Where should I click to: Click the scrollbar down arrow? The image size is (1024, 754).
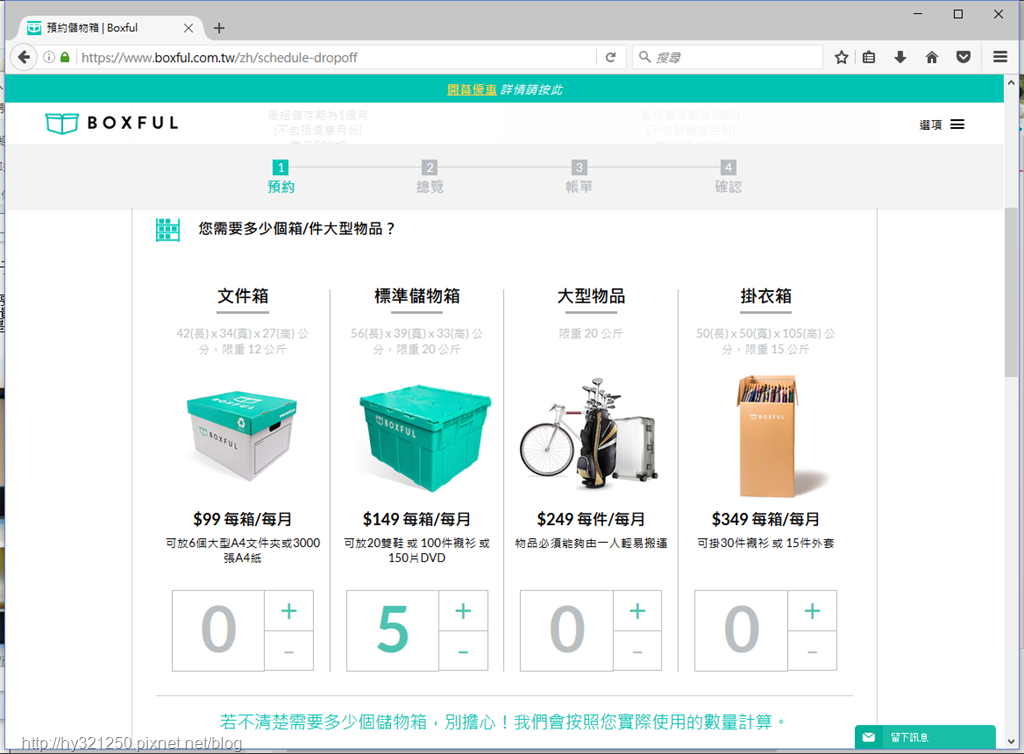click(1011, 742)
